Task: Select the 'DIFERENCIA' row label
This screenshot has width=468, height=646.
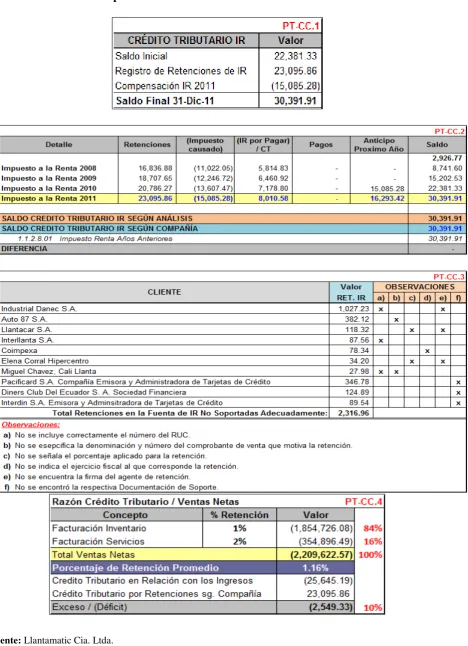Action: 24,249
